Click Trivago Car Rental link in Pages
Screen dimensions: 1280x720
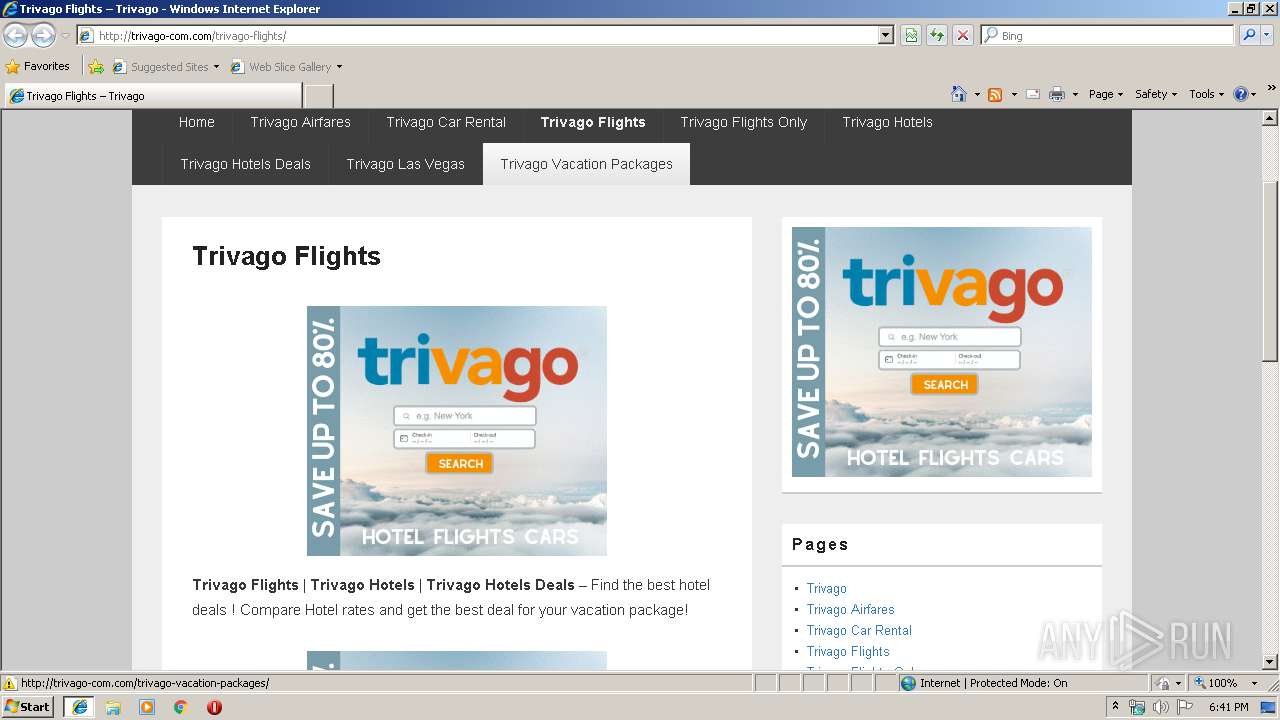859,630
